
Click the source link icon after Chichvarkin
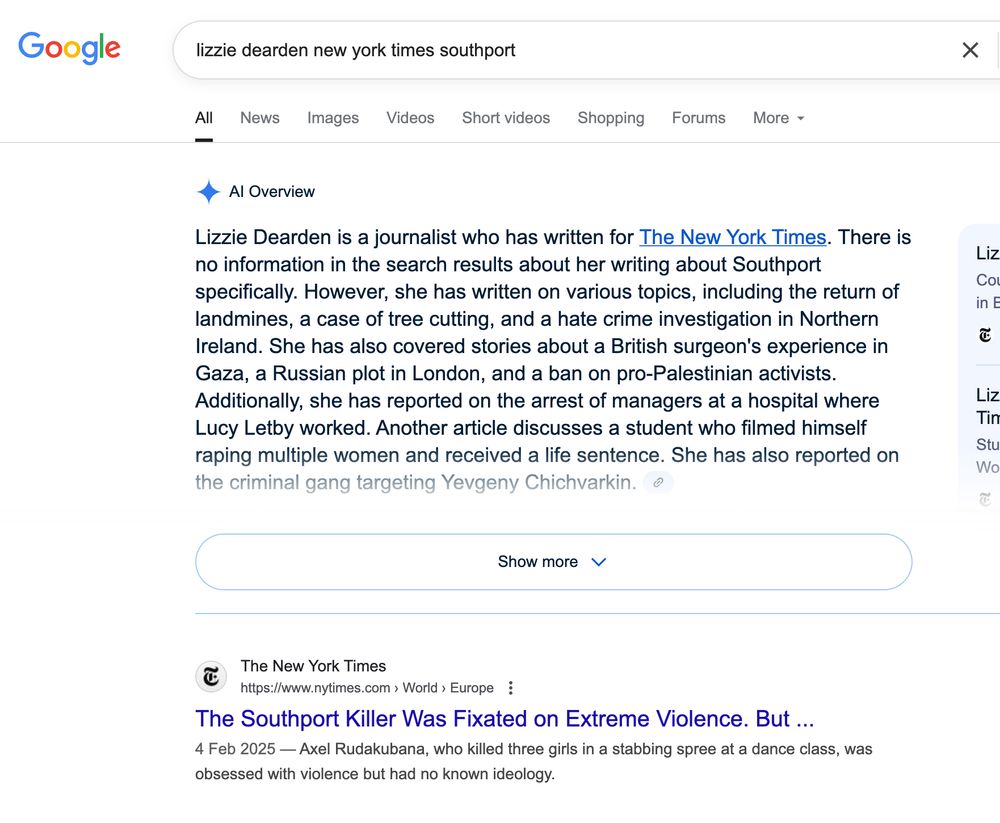coord(658,482)
